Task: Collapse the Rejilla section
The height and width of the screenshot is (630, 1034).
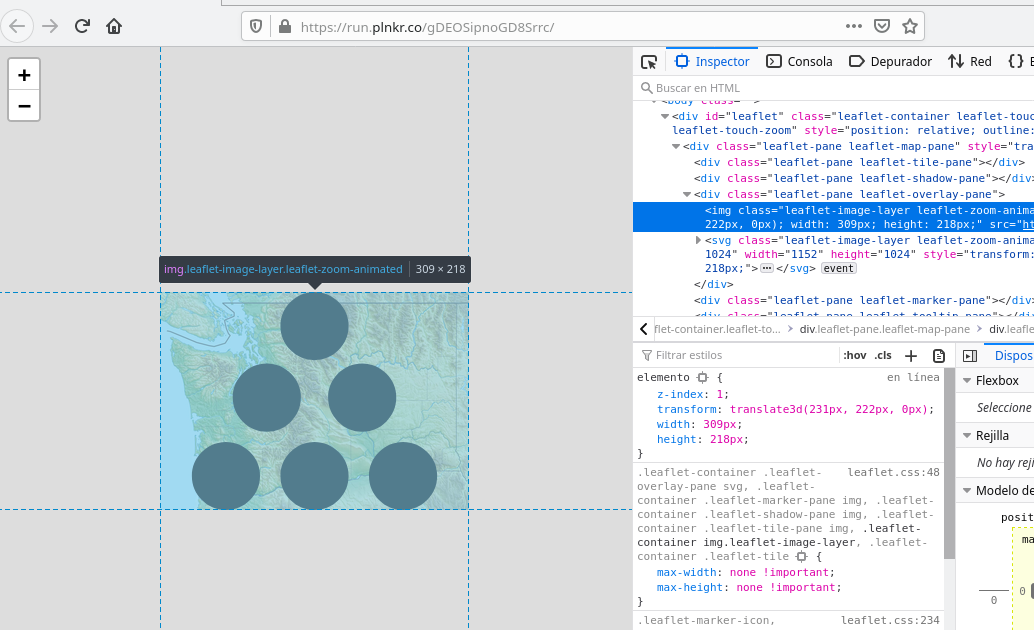Action: click(x=965, y=435)
